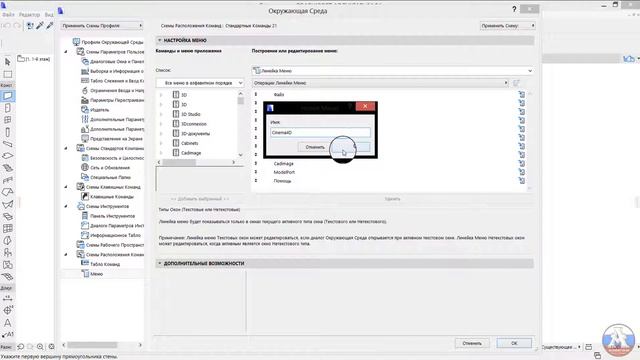
Task: Click the Удалить button
Action: (392, 199)
